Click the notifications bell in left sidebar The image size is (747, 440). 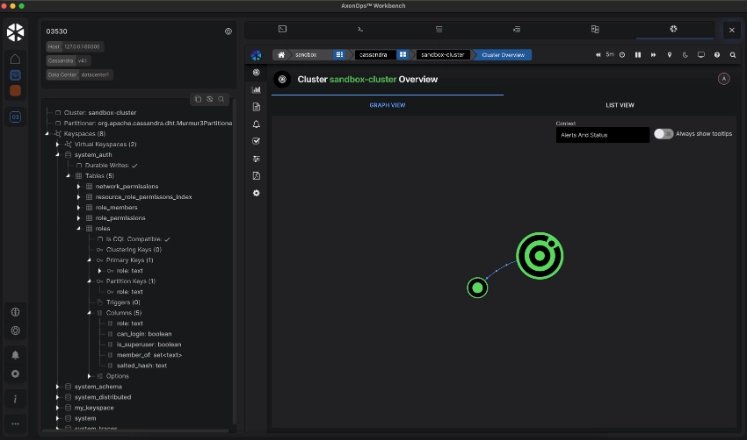tap(15, 354)
